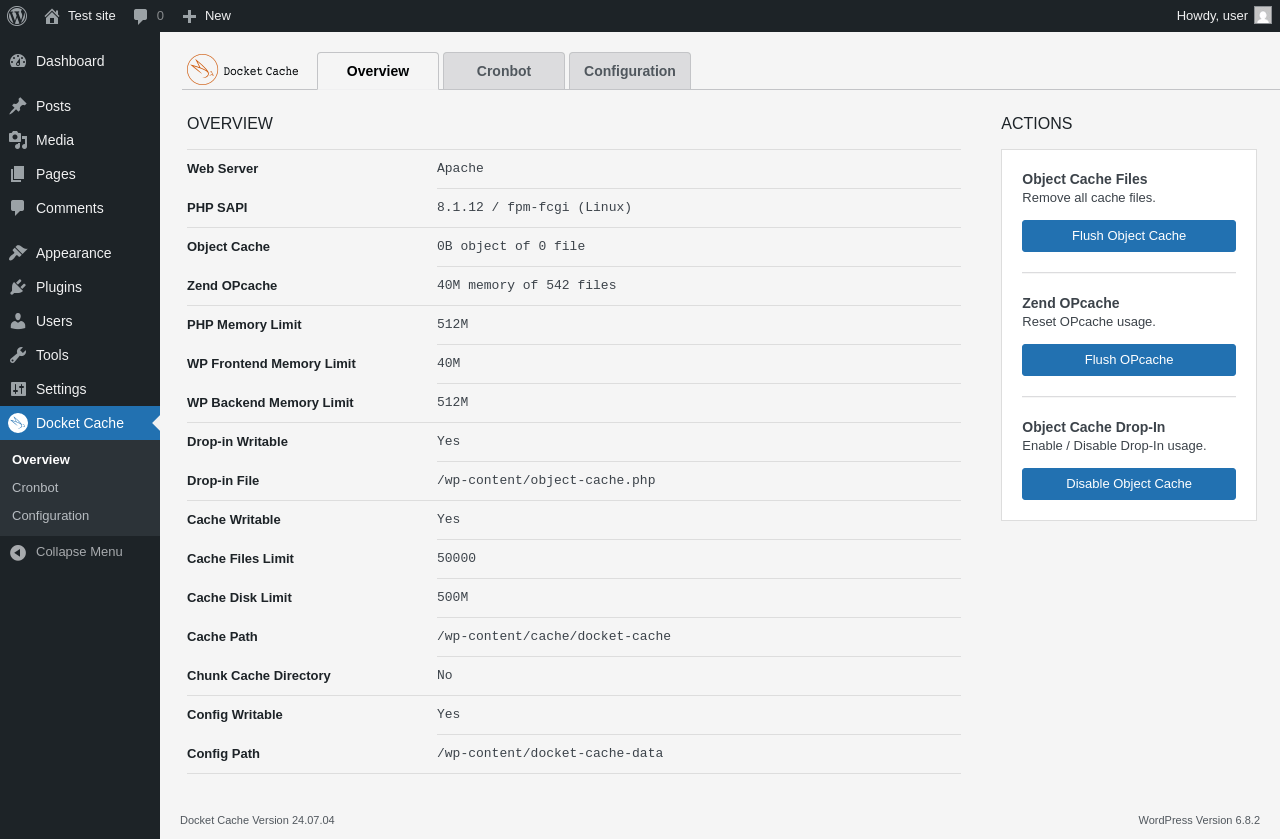Click the Flush OPcache button
Screen dimensions: 1280x839
(1129, 360)
